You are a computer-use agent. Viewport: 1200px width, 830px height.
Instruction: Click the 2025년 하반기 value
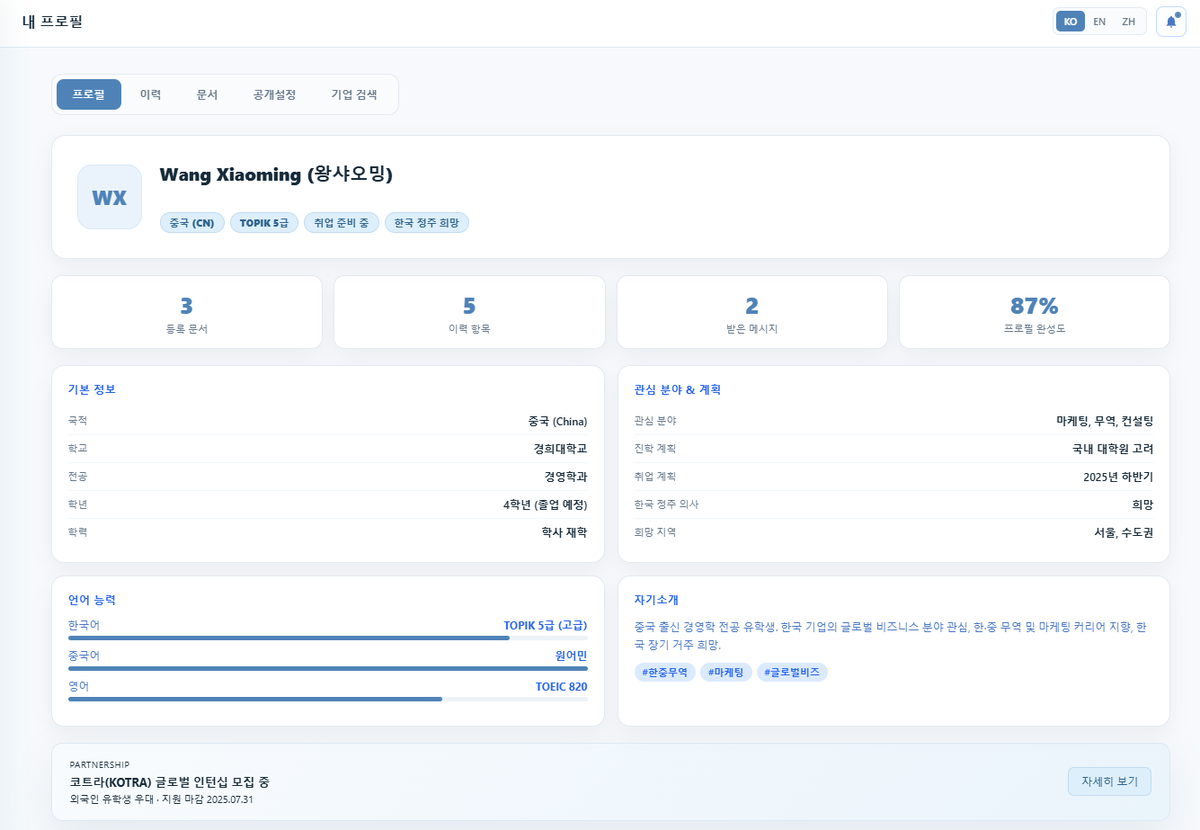click(1118, 477)
